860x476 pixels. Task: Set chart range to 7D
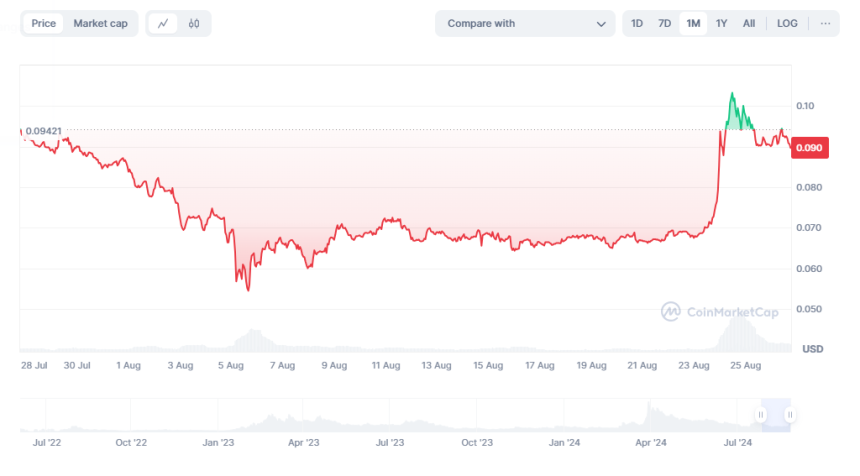pyautogui.click(x=664, y=23)
